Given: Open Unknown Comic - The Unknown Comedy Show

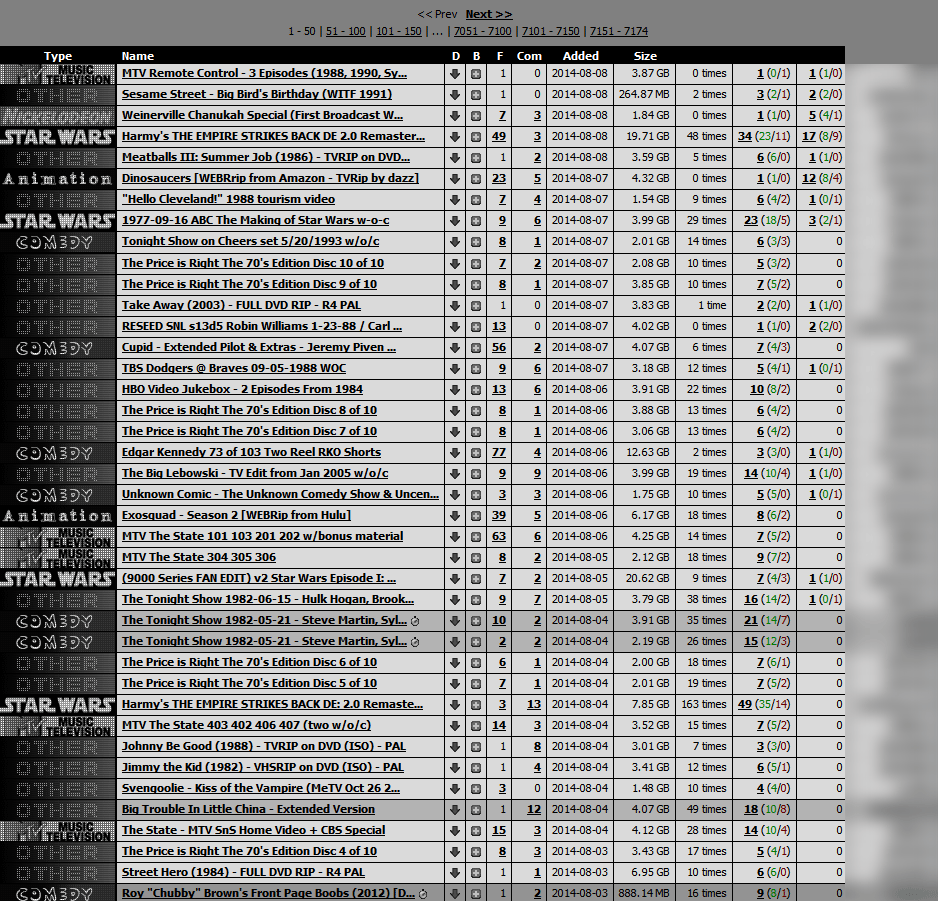Looking at the screenshot, I should [x=281, y=494].
